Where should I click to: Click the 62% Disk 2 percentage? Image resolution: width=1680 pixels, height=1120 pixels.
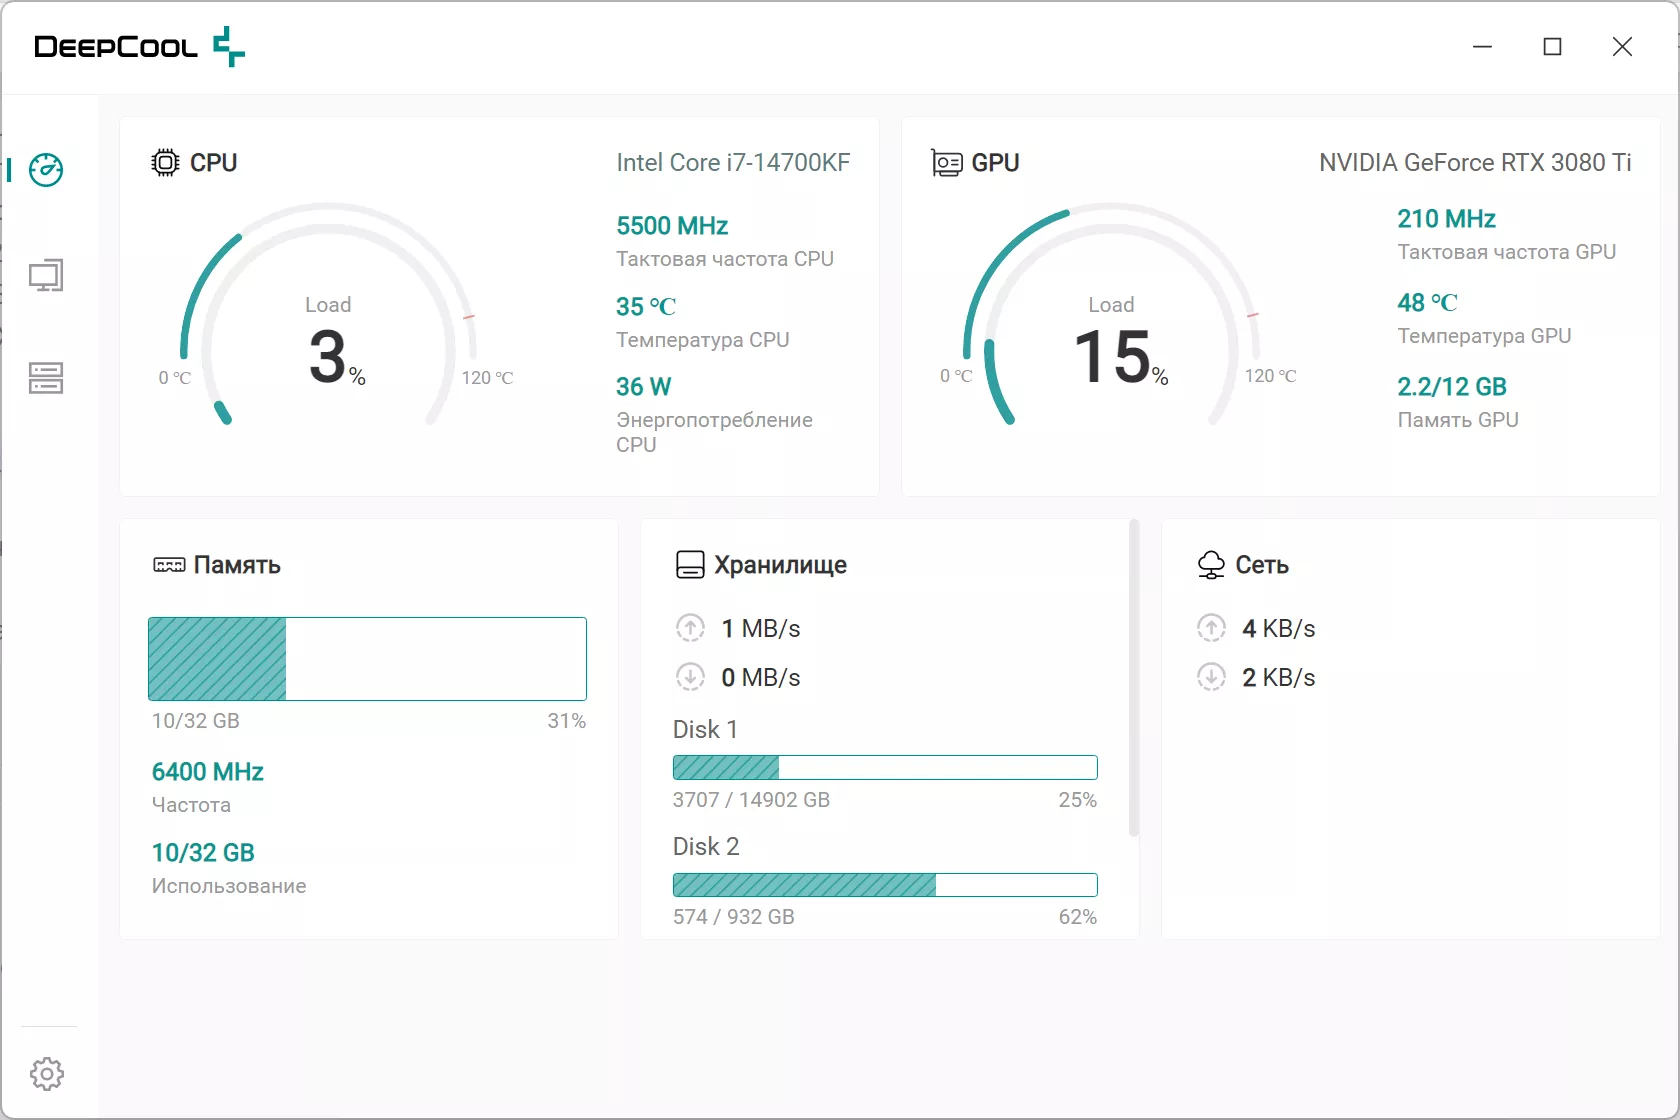pyautogui.click(x=1078, y=917)
